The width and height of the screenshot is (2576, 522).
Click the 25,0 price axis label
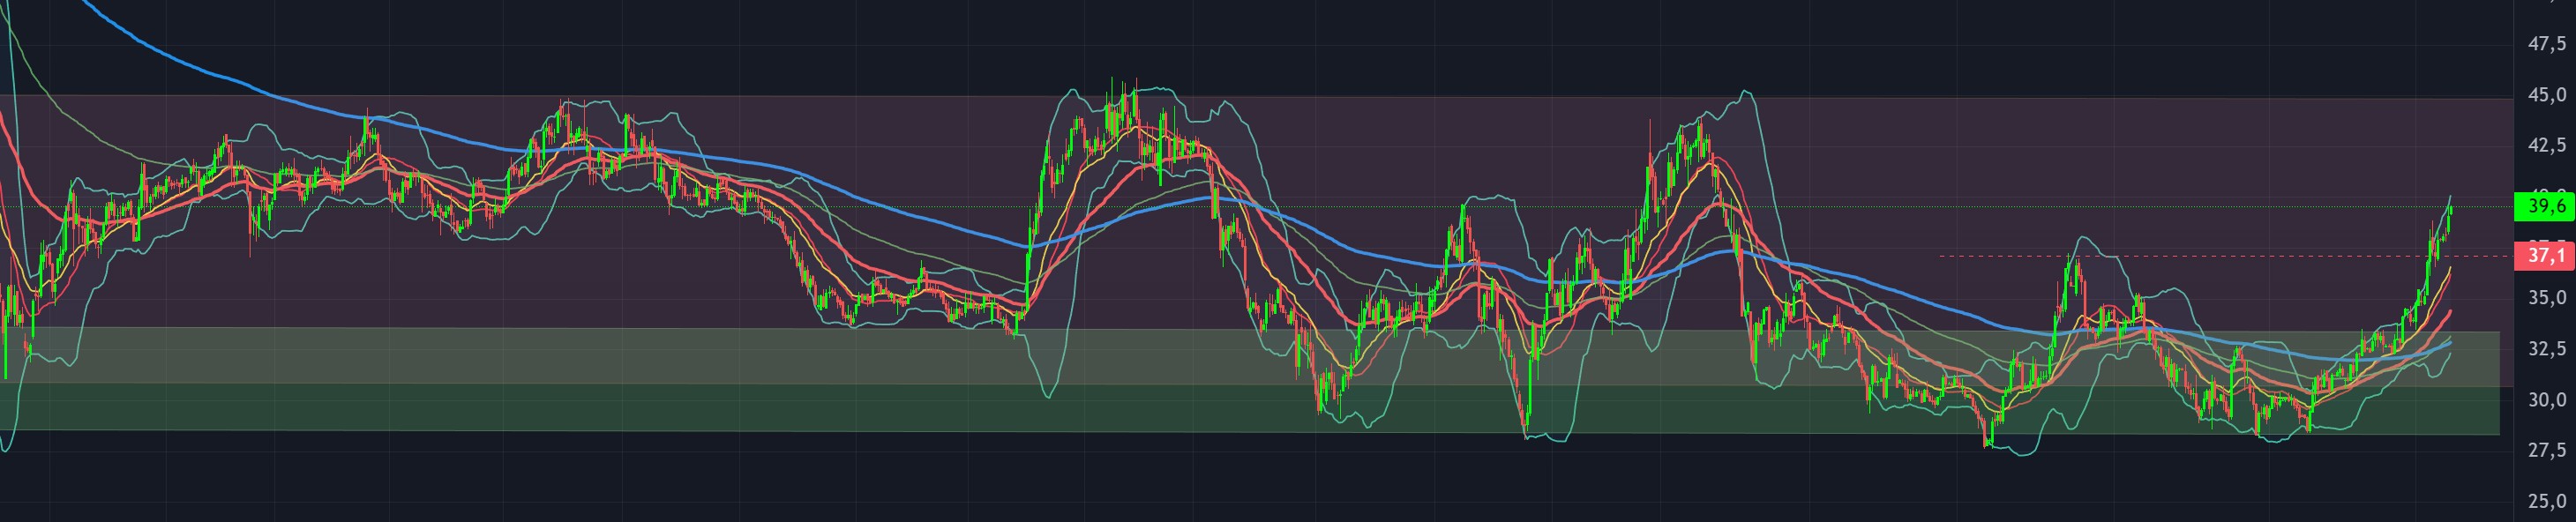2546,501
